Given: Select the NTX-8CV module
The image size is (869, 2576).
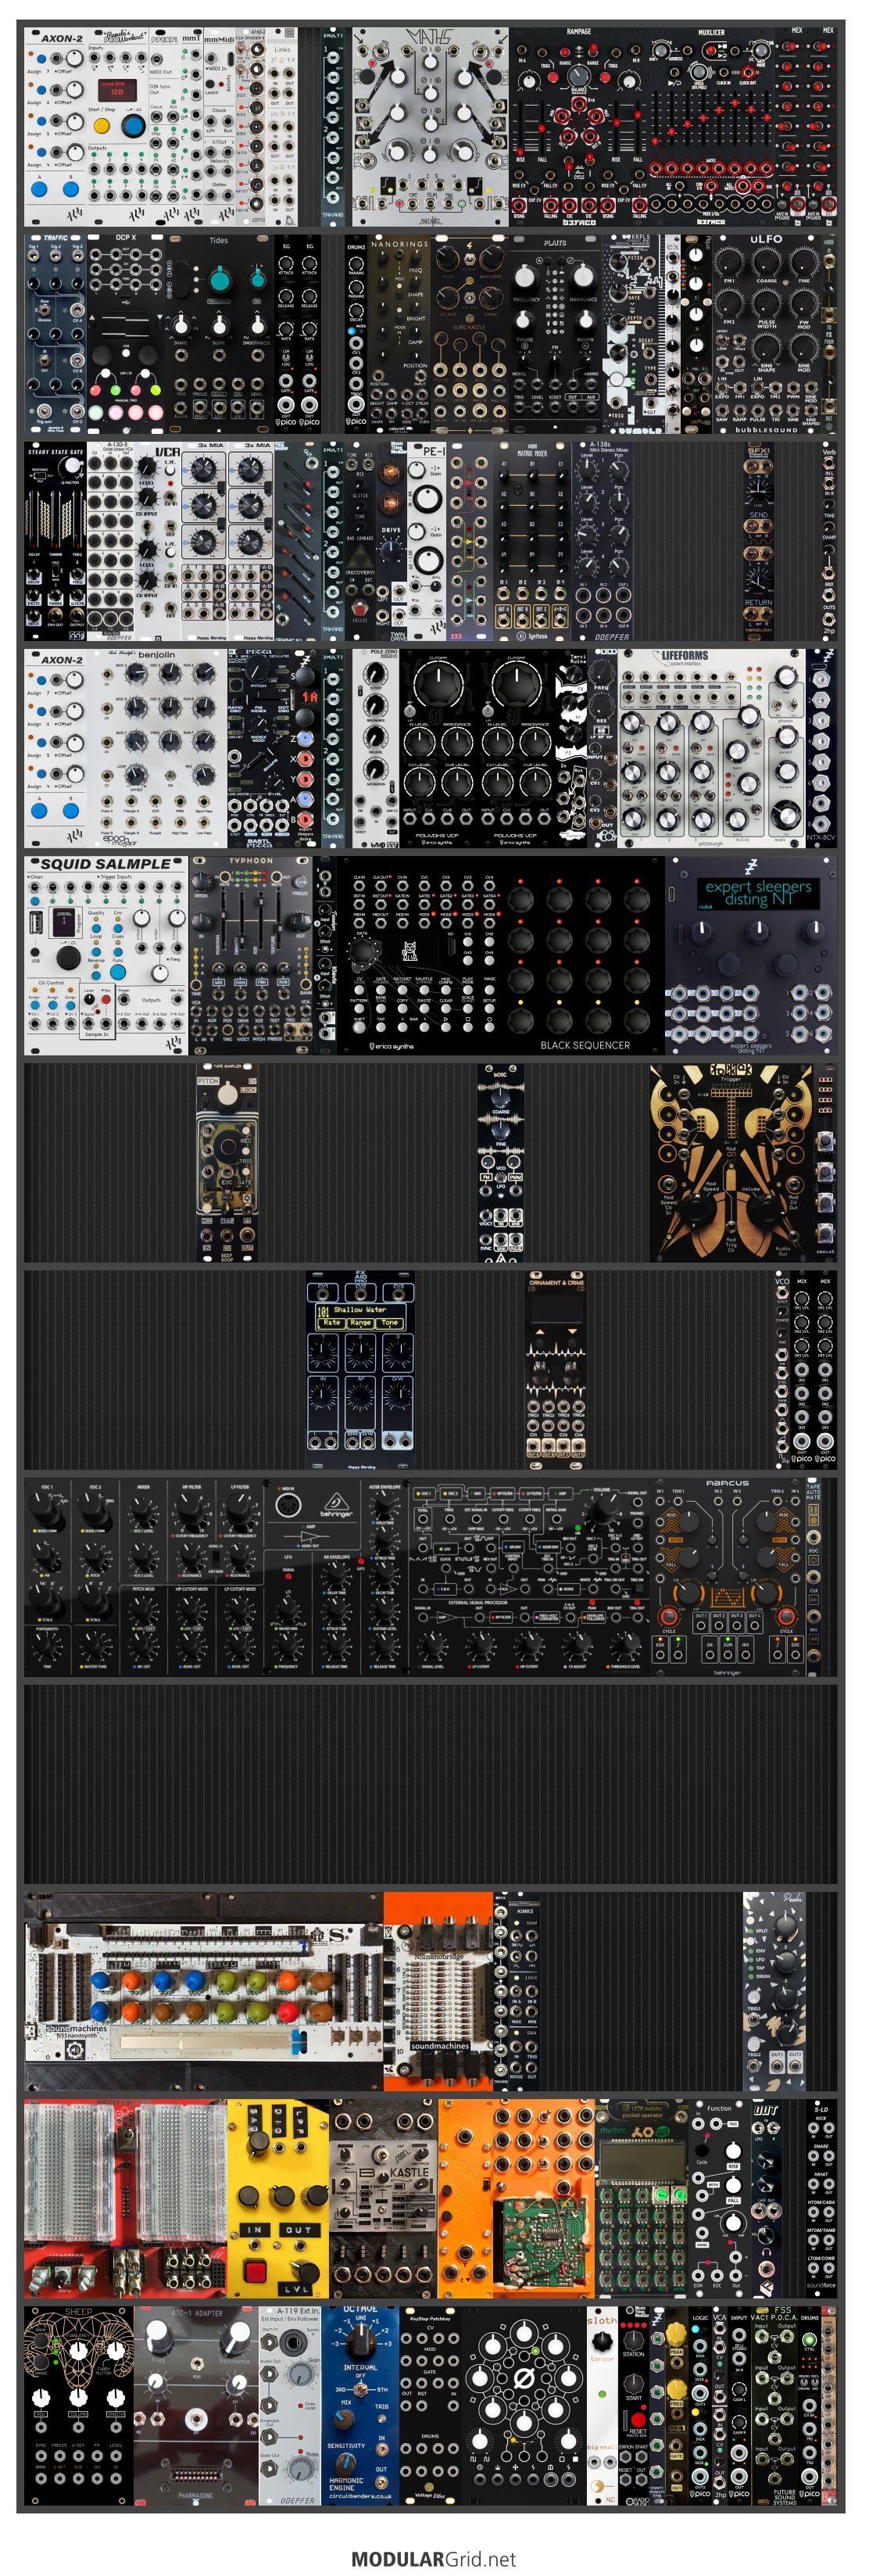Looking at the screenshot, I should [x=820, y=748].
